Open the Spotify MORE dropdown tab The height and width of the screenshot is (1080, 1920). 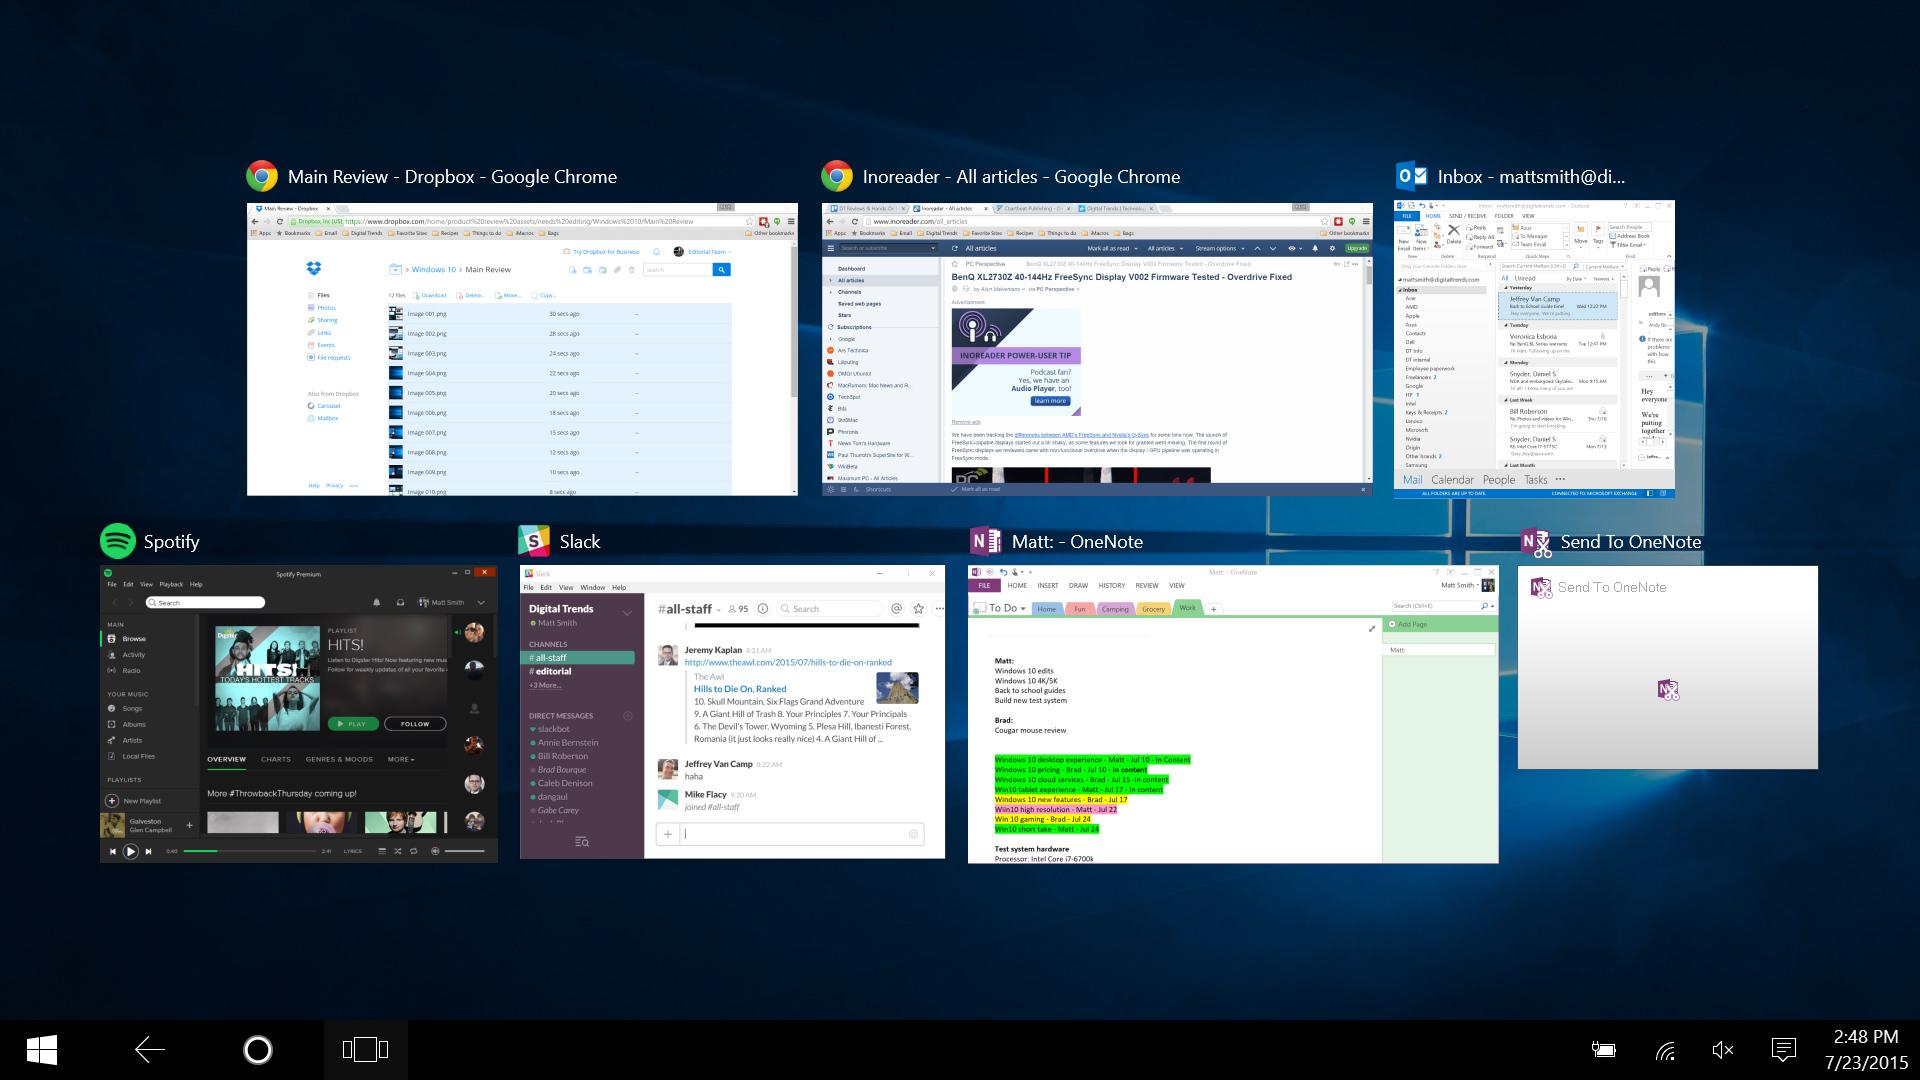point(400,759)
